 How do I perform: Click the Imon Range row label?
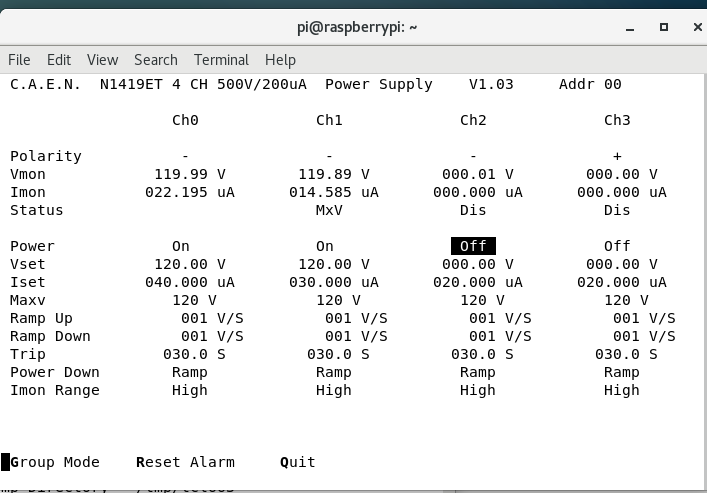pos(55,391)
